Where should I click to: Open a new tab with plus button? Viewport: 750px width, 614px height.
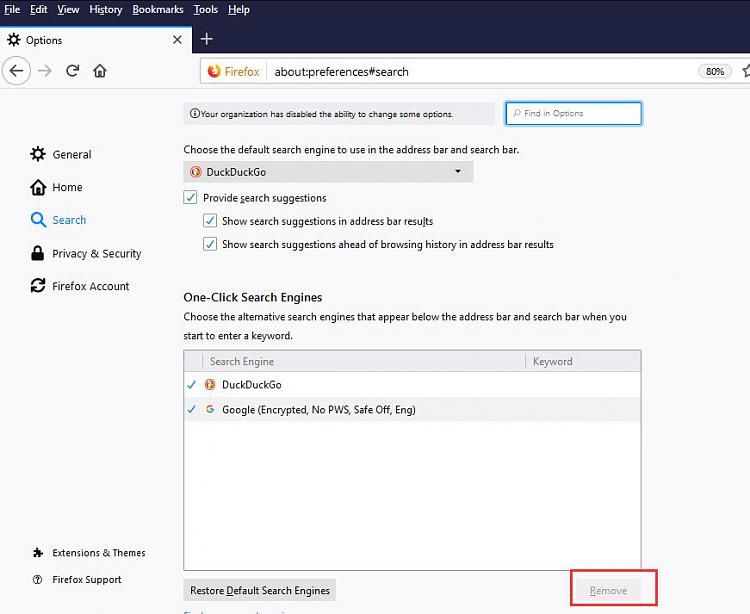pos(207,39)
